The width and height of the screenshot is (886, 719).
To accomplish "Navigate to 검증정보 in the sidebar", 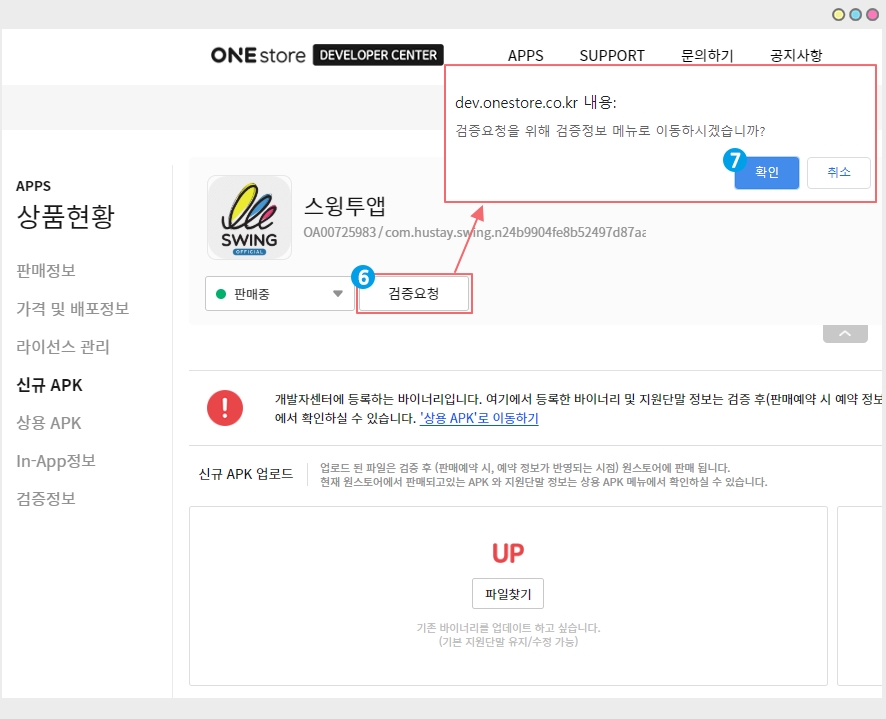I will pyautogui.click(x=46, y=498).
